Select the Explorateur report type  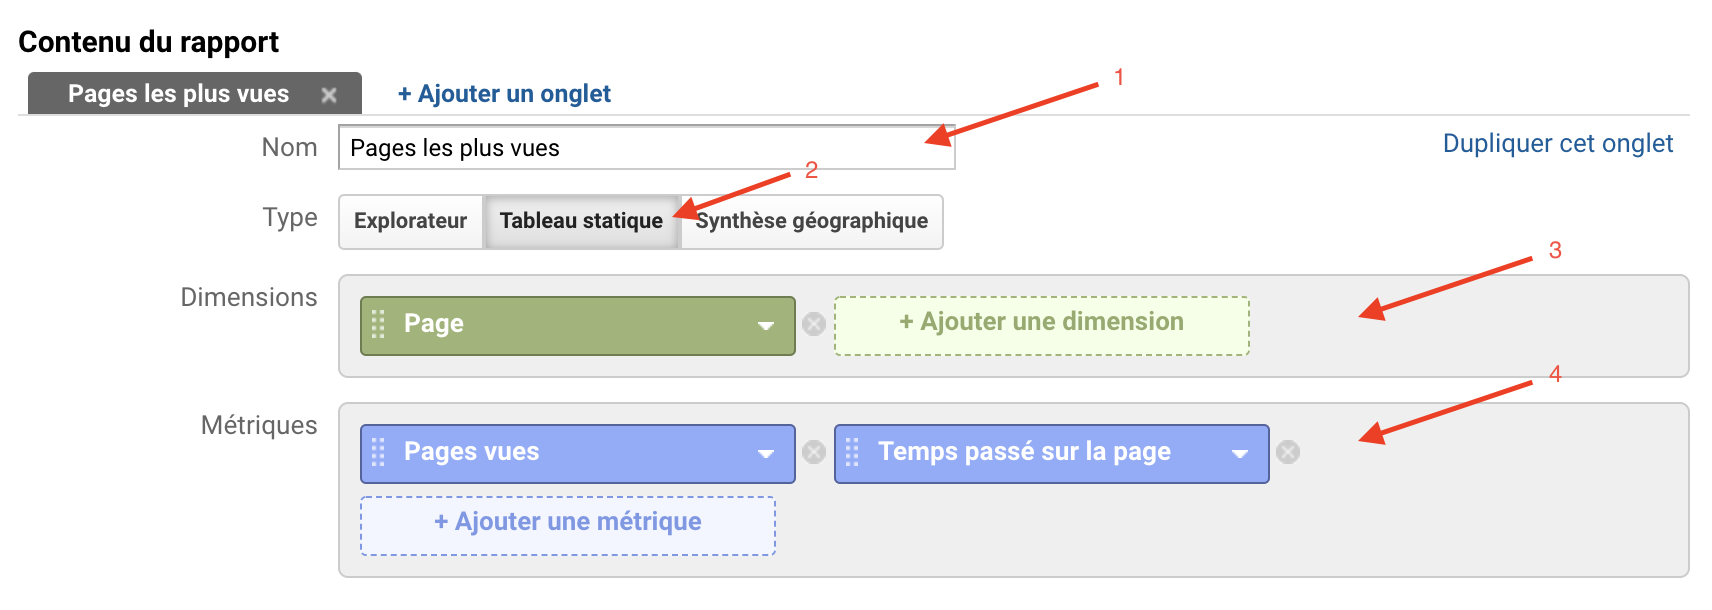point(410,221)
